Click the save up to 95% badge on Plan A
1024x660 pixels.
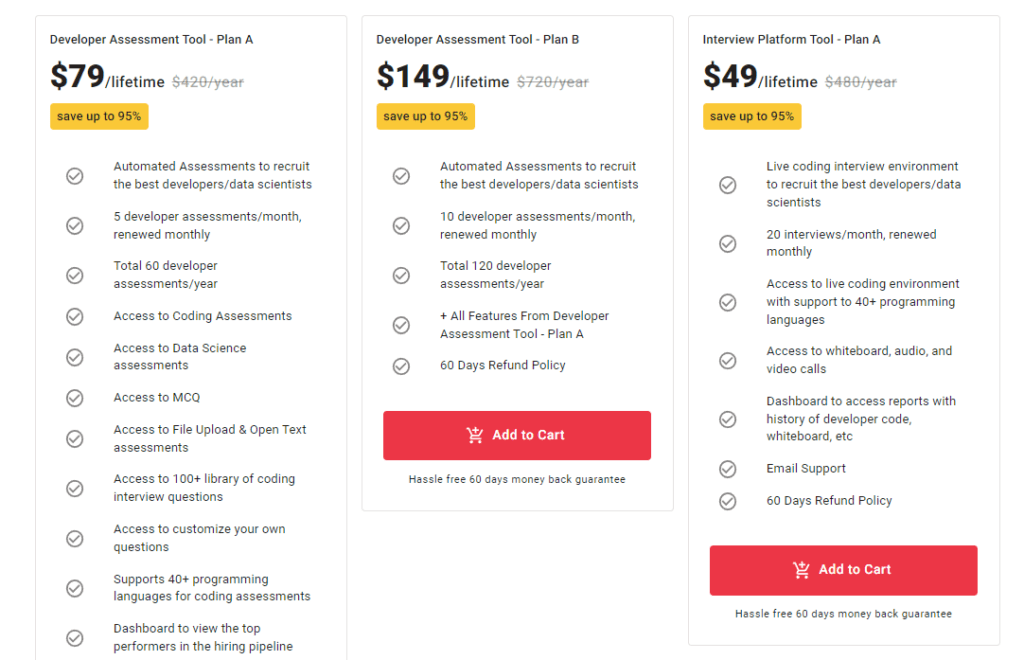[x=99, y=116]
